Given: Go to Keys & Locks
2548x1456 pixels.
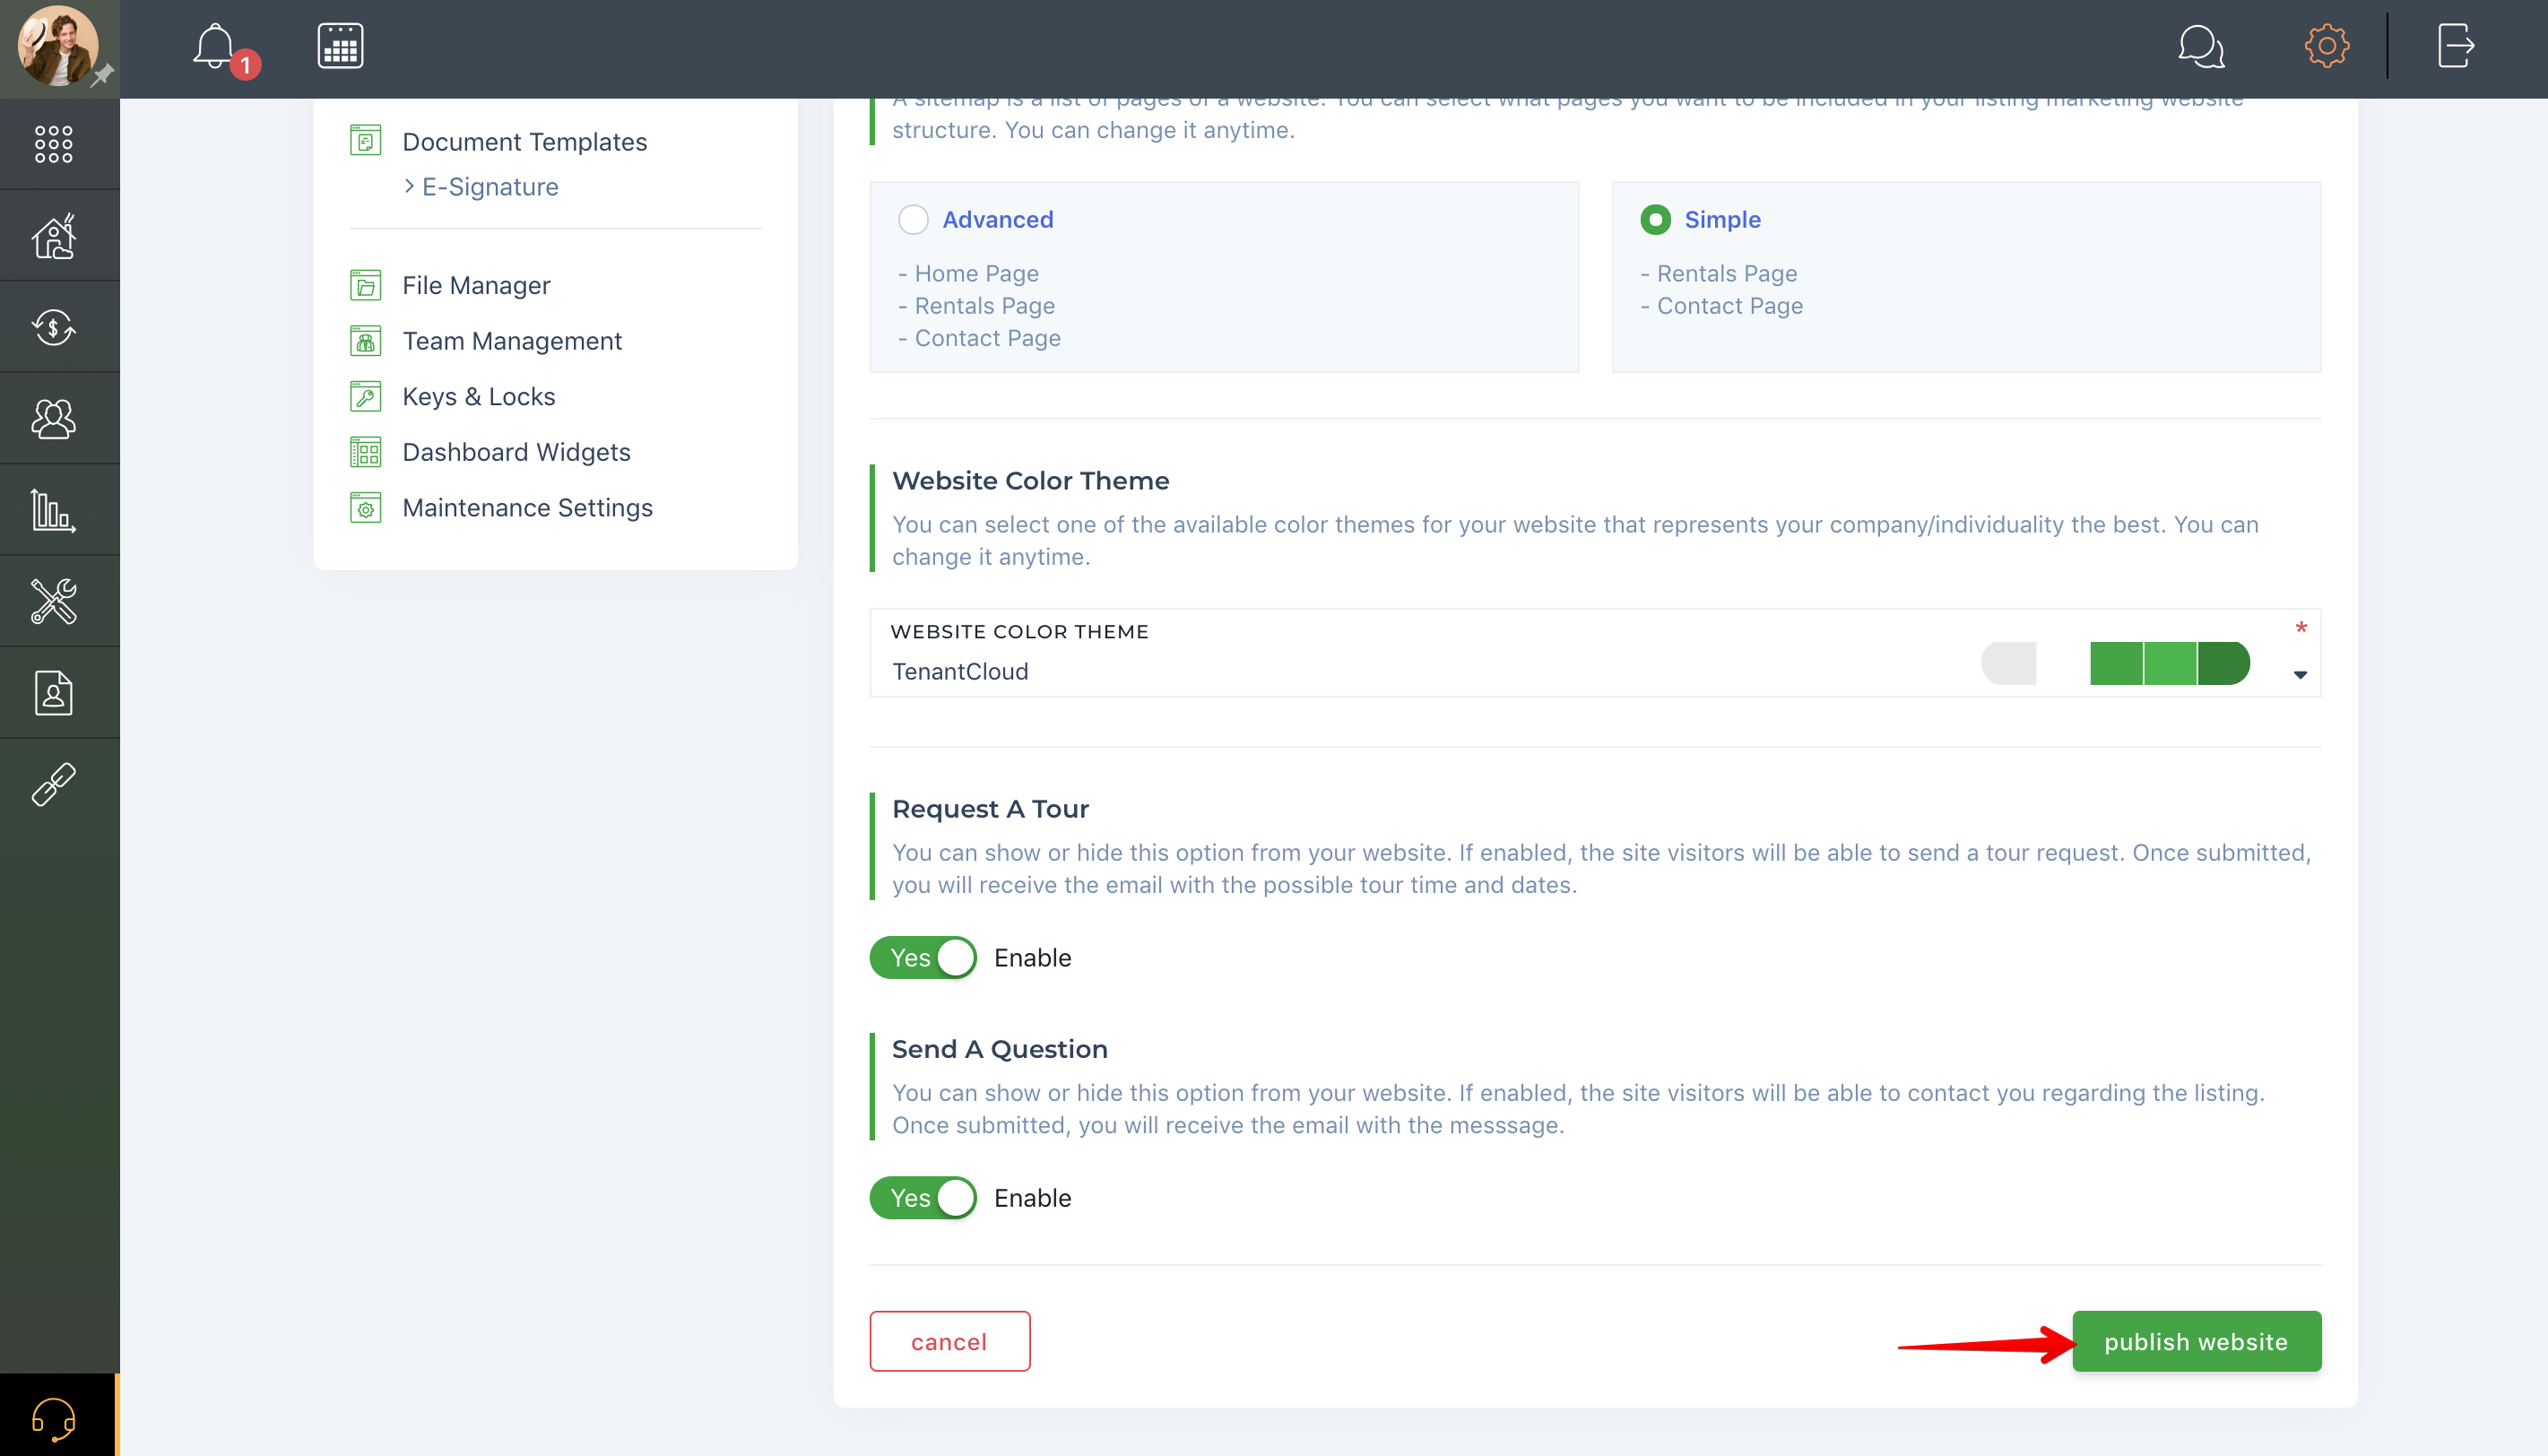Looking at the screenshot, I should coord(479,396).
